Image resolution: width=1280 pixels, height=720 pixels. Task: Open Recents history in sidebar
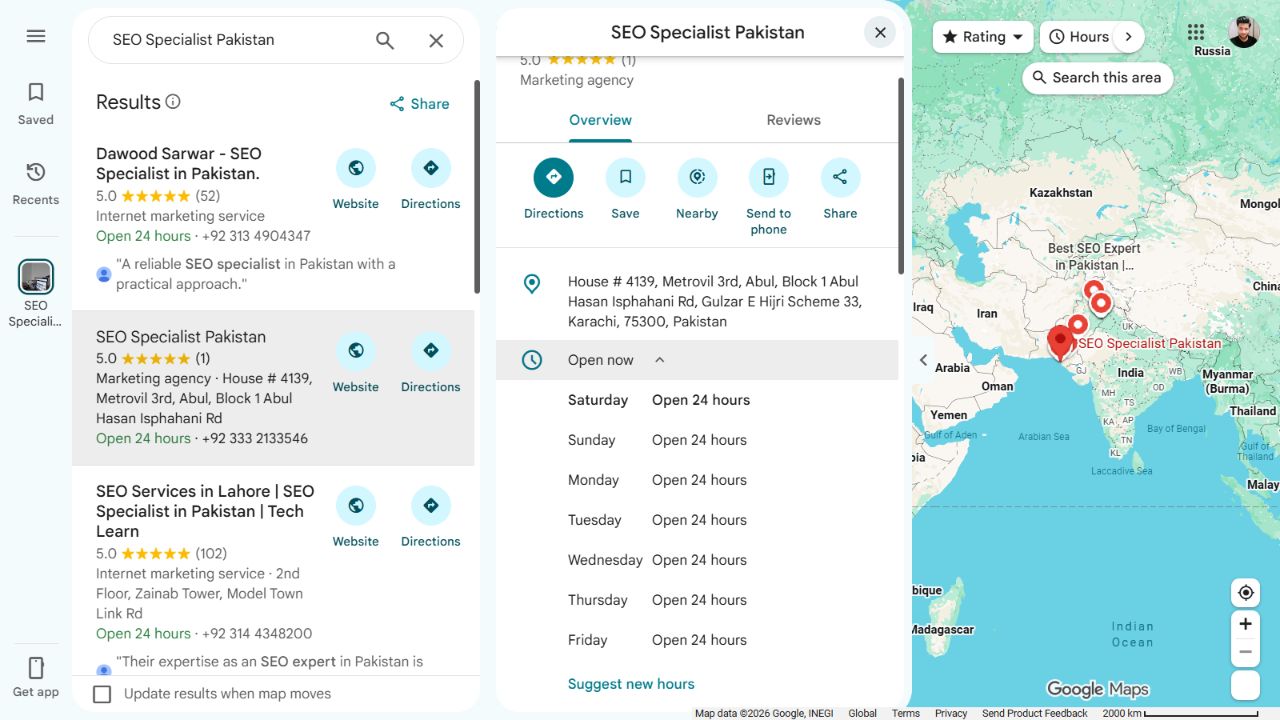(36, 184)
